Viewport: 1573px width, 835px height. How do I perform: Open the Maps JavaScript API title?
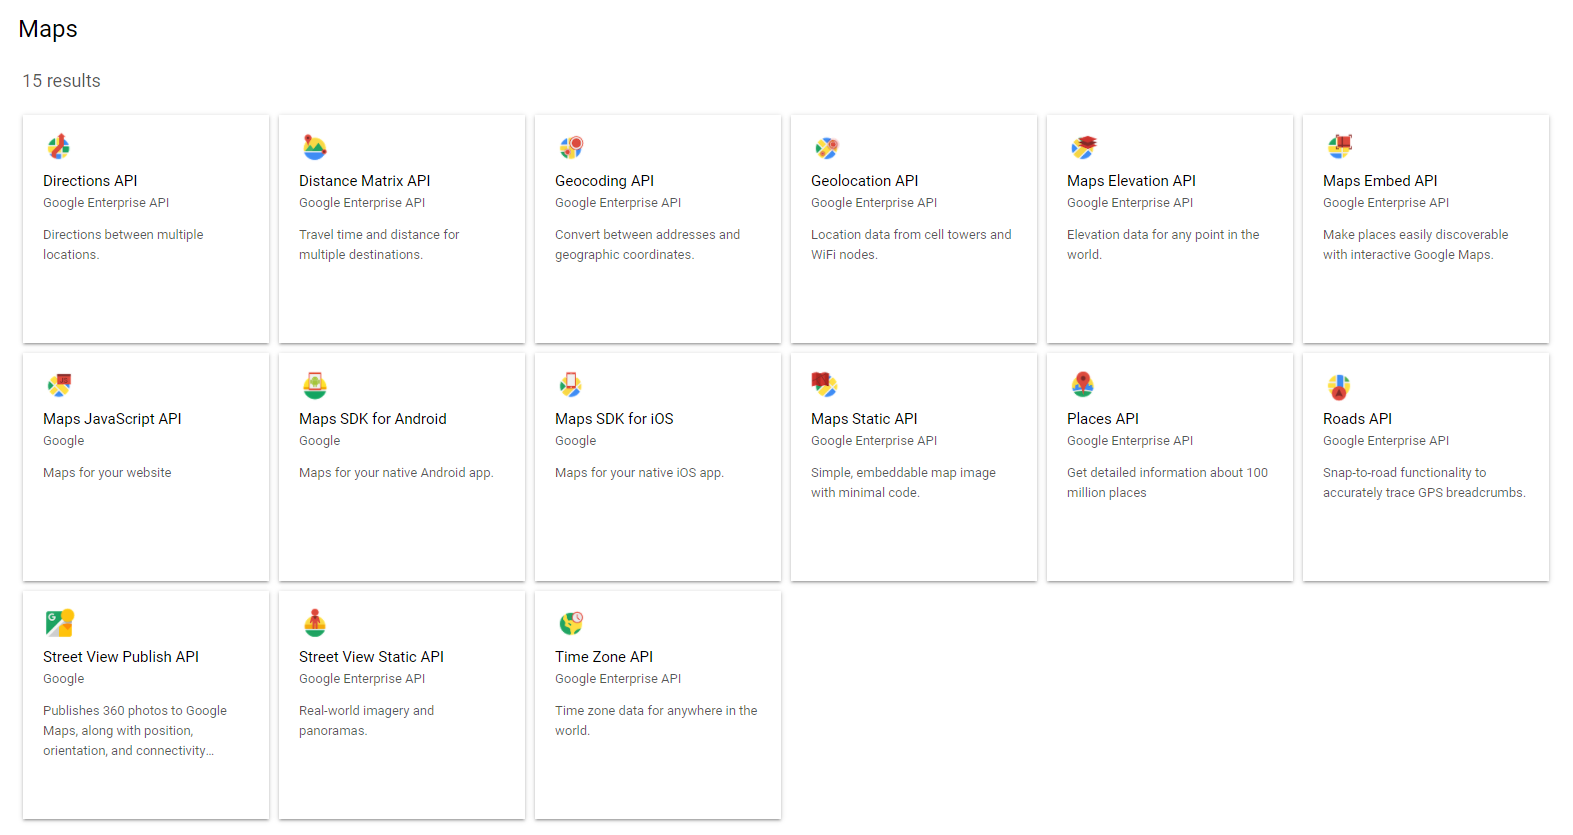coord(112,419)
